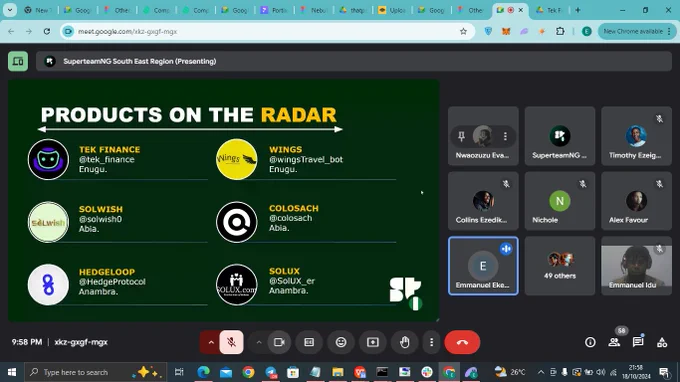
Task: Switch to the Nebu browser tab
Action: (x=314, y=10)
